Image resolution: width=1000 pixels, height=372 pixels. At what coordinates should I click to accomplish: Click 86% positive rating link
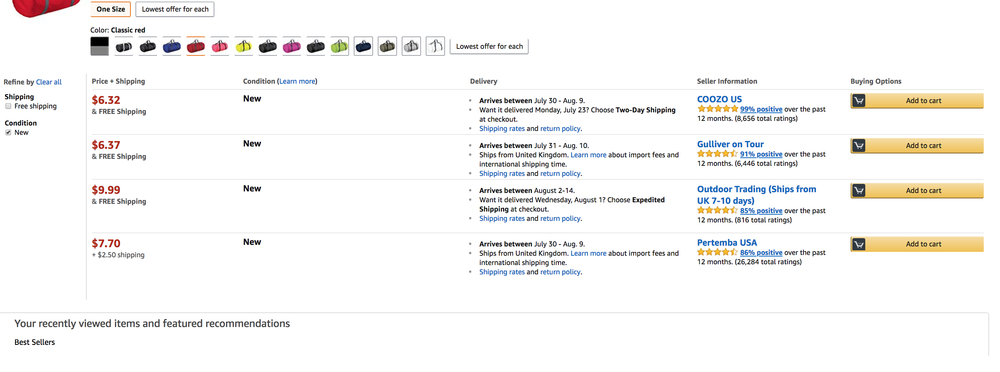(761, 253)
